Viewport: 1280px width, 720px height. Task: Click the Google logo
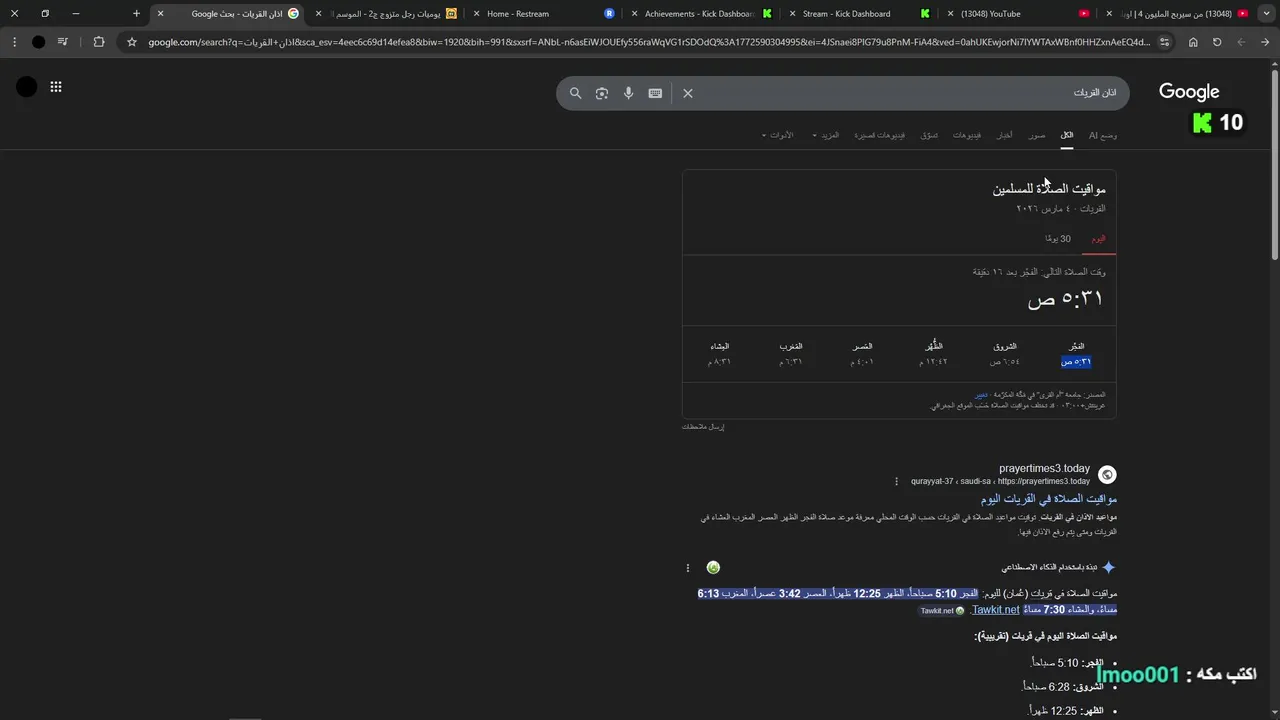[1189, 92]
